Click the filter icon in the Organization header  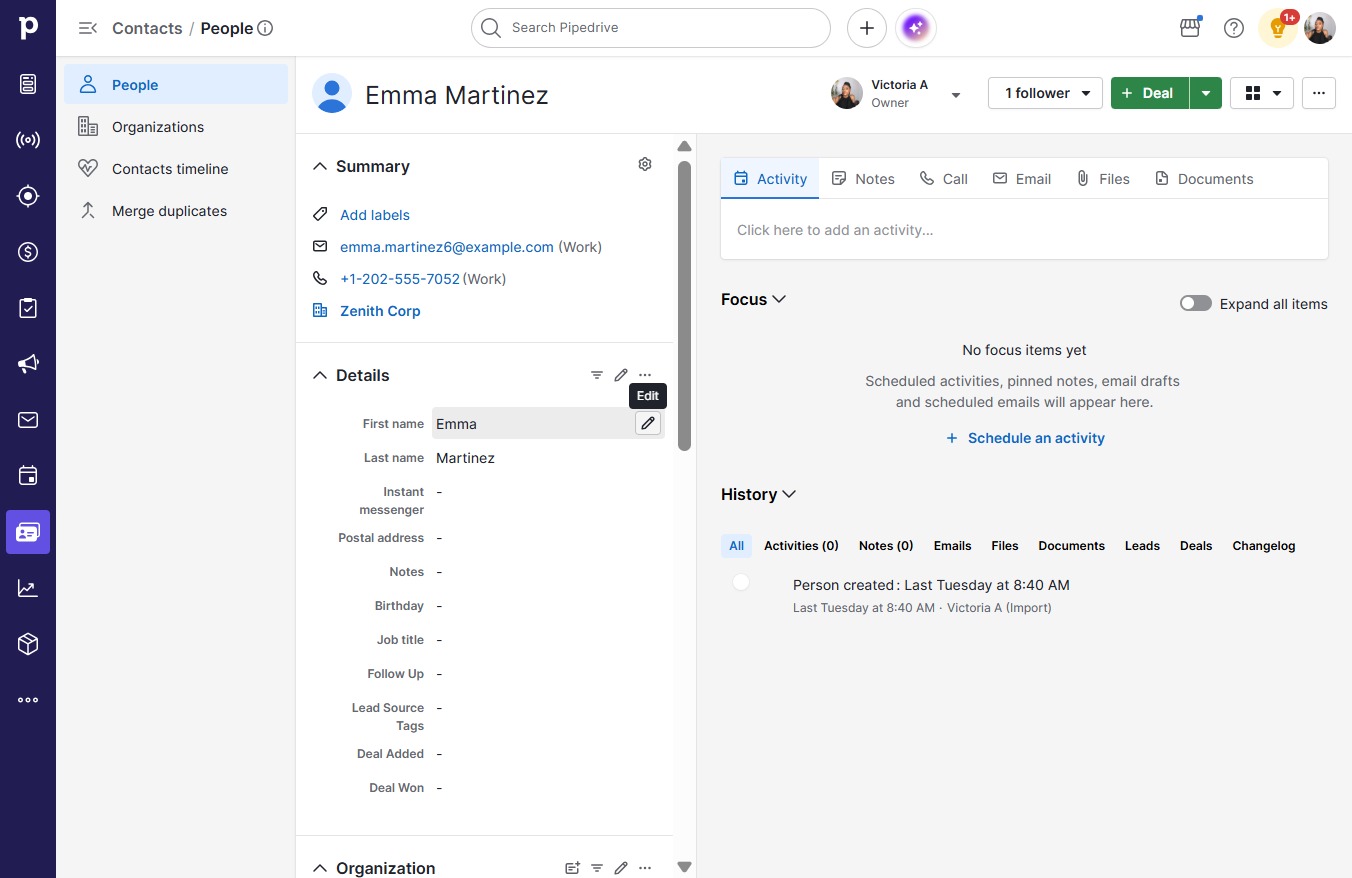tap(597, 868)
